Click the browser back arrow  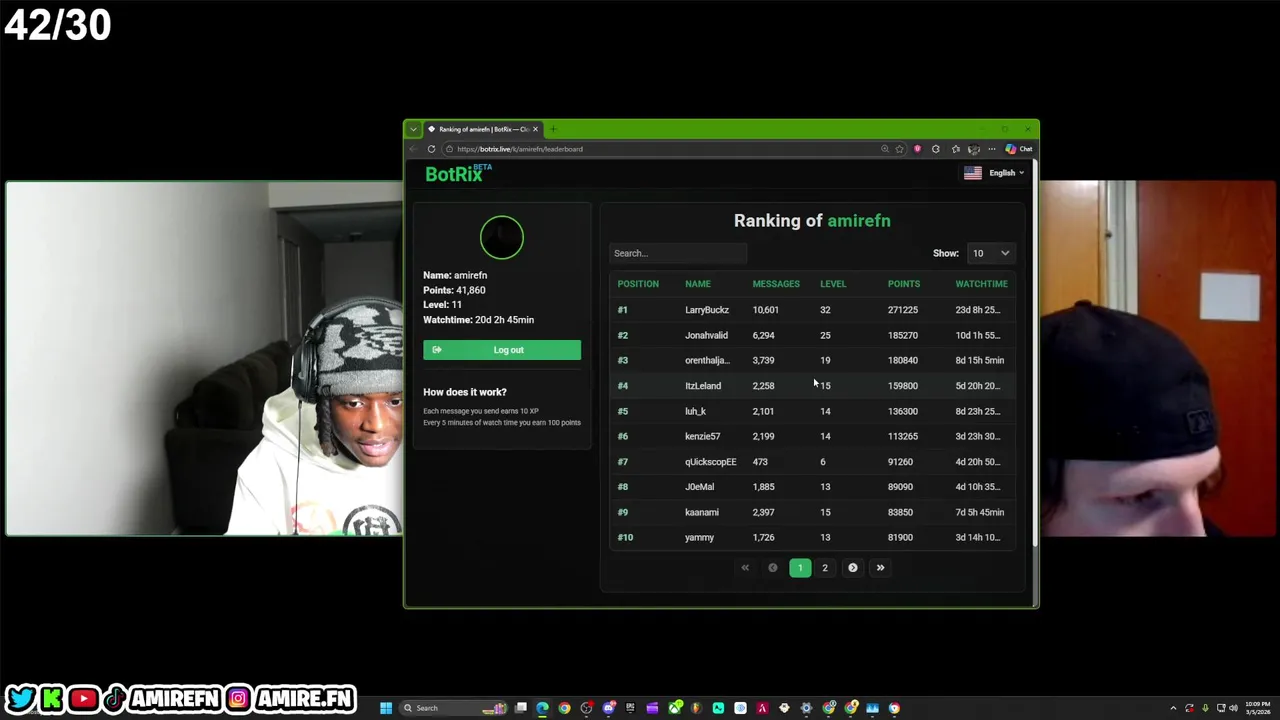pos(414,149)
